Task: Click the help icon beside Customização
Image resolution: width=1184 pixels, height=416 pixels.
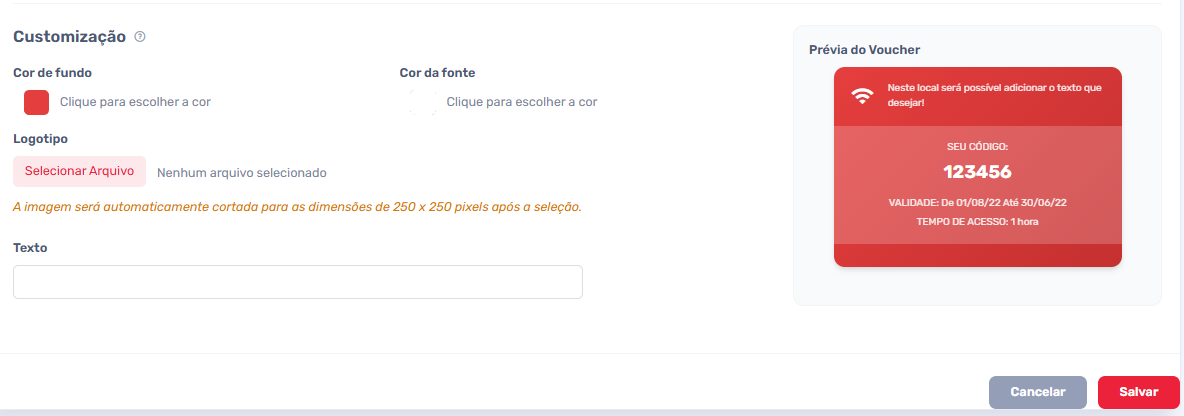Action: pyautogui.click(x=140, y=36)
